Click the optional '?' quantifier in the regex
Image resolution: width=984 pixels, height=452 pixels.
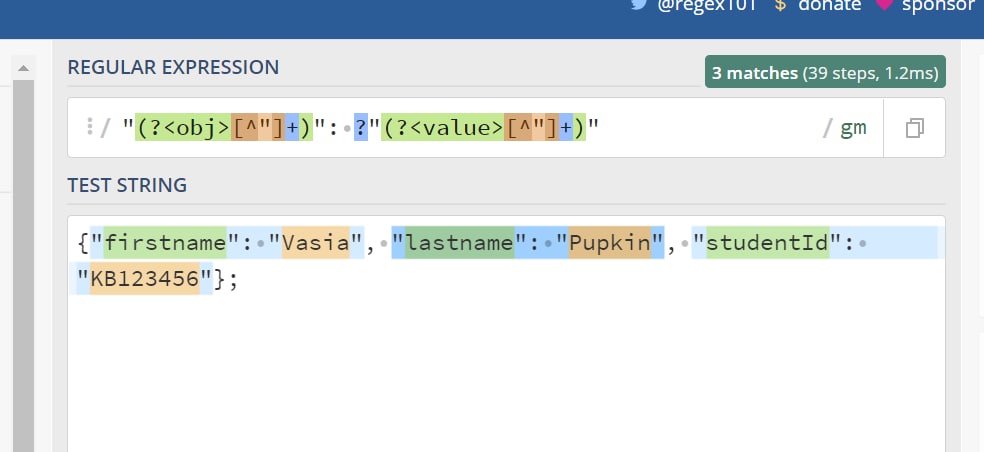361,128
